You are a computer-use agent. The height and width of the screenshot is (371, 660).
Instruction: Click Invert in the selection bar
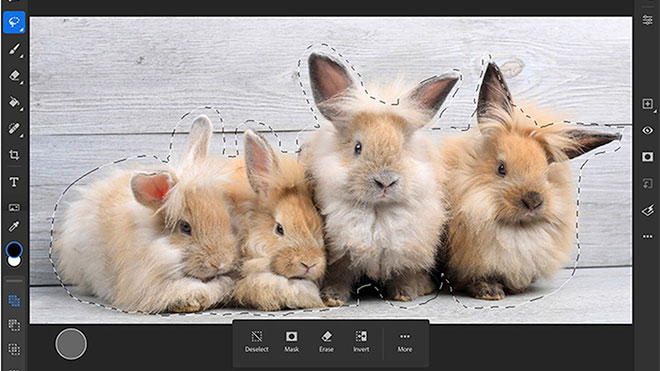coord(361,342)
